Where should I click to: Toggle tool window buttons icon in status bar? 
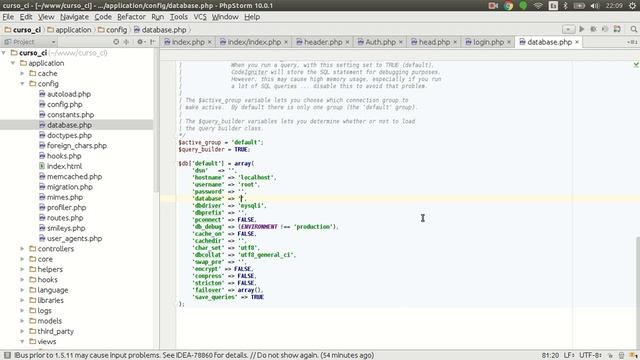(x=7, y=355)
